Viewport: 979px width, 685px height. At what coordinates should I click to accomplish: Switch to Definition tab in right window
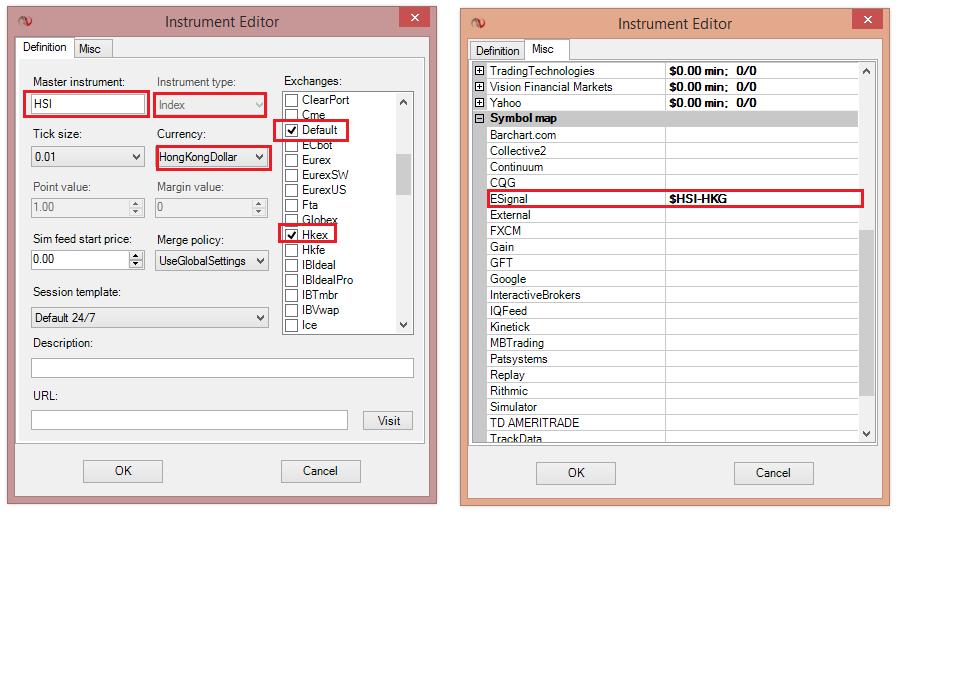coord(497,51)
